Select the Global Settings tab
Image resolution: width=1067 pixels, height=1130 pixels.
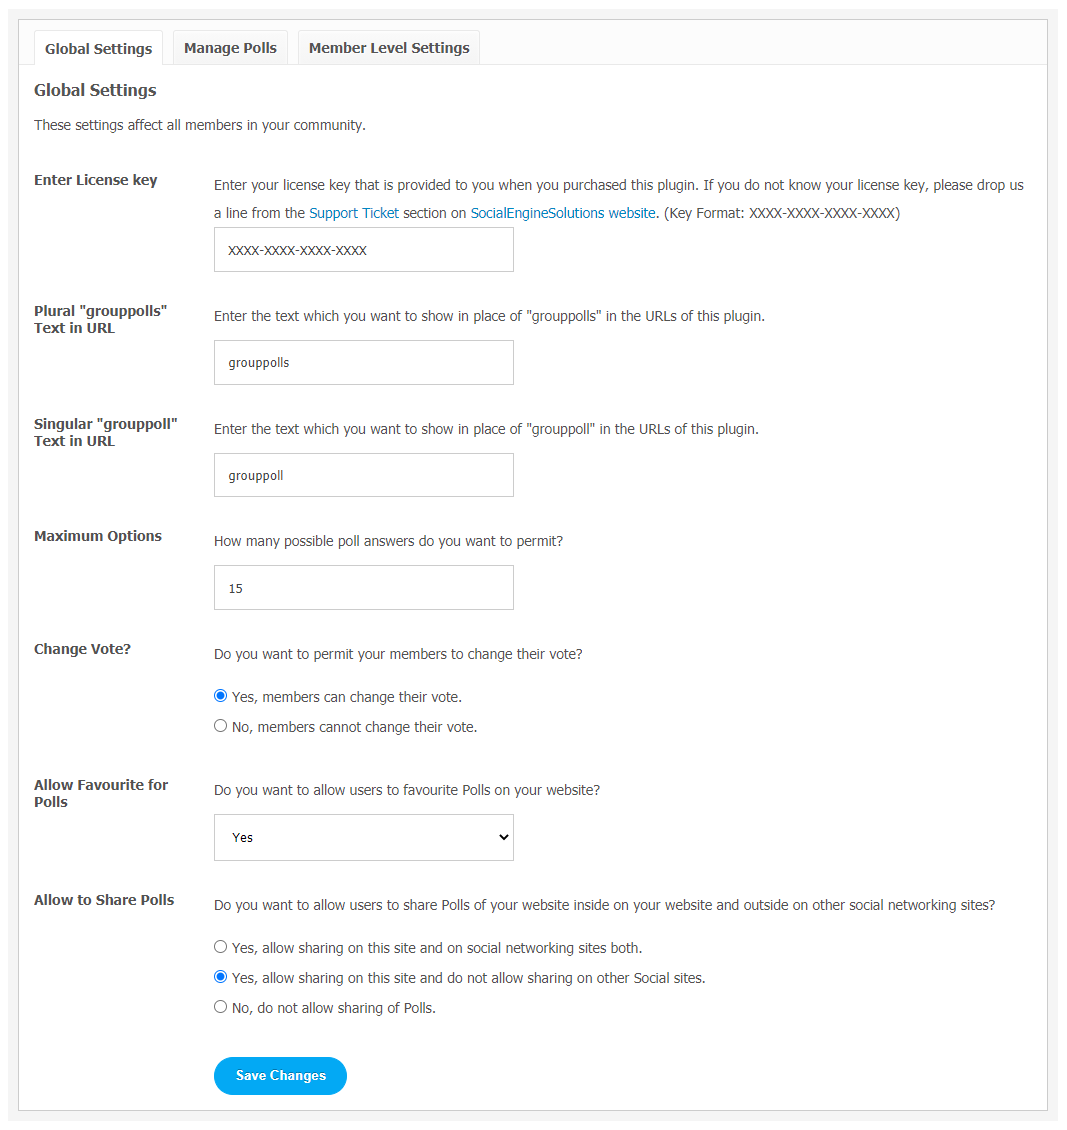point(98,48)
